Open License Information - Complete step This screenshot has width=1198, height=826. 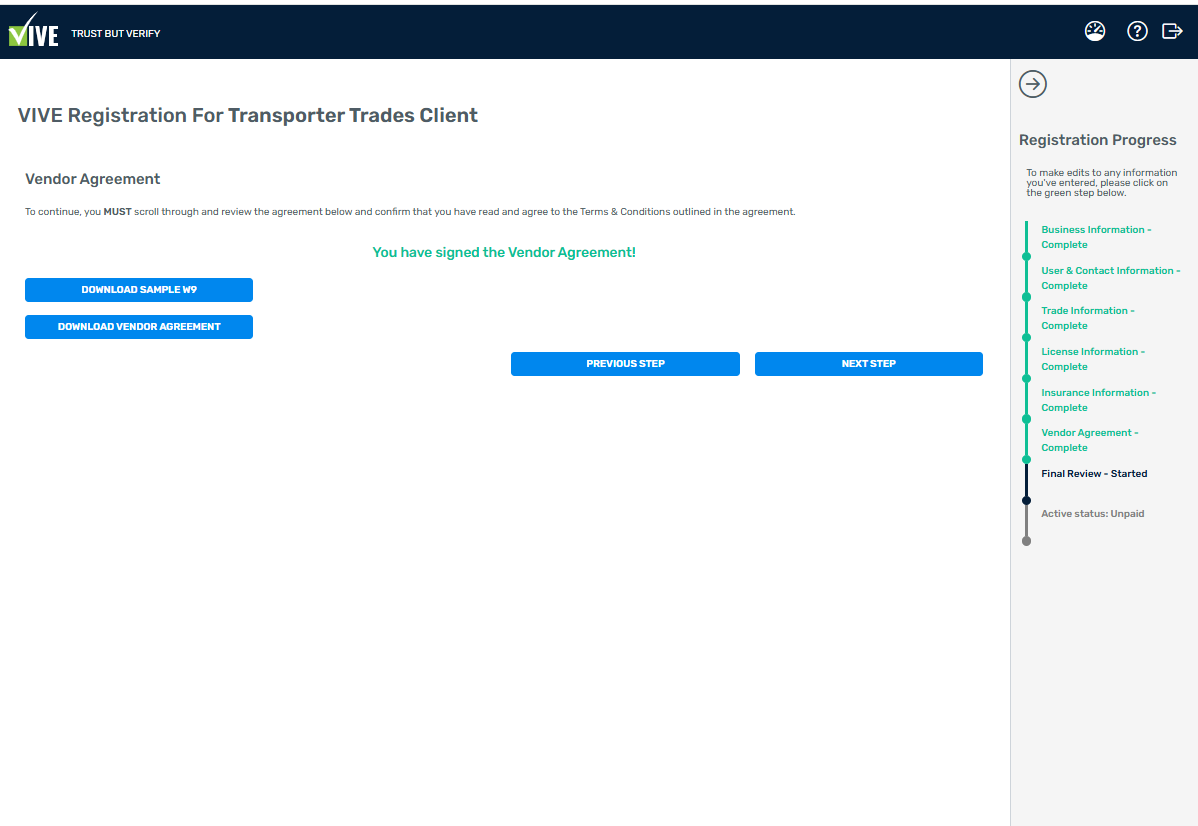pos(1093,359)
